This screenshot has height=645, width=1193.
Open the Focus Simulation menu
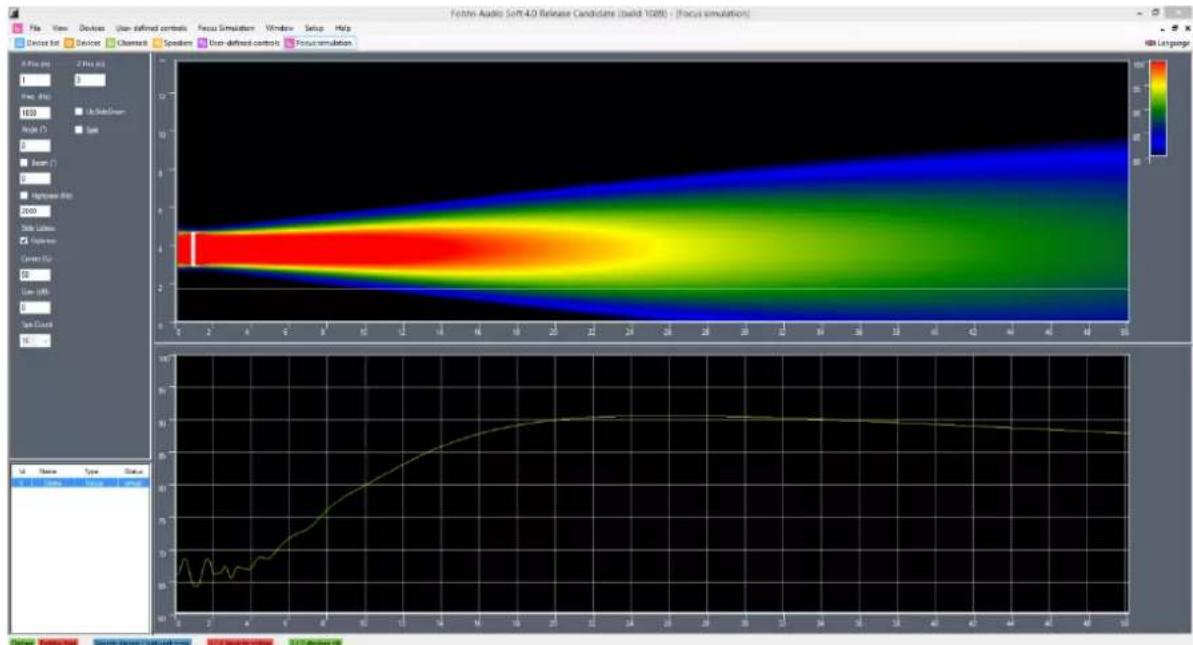point(226,28)
